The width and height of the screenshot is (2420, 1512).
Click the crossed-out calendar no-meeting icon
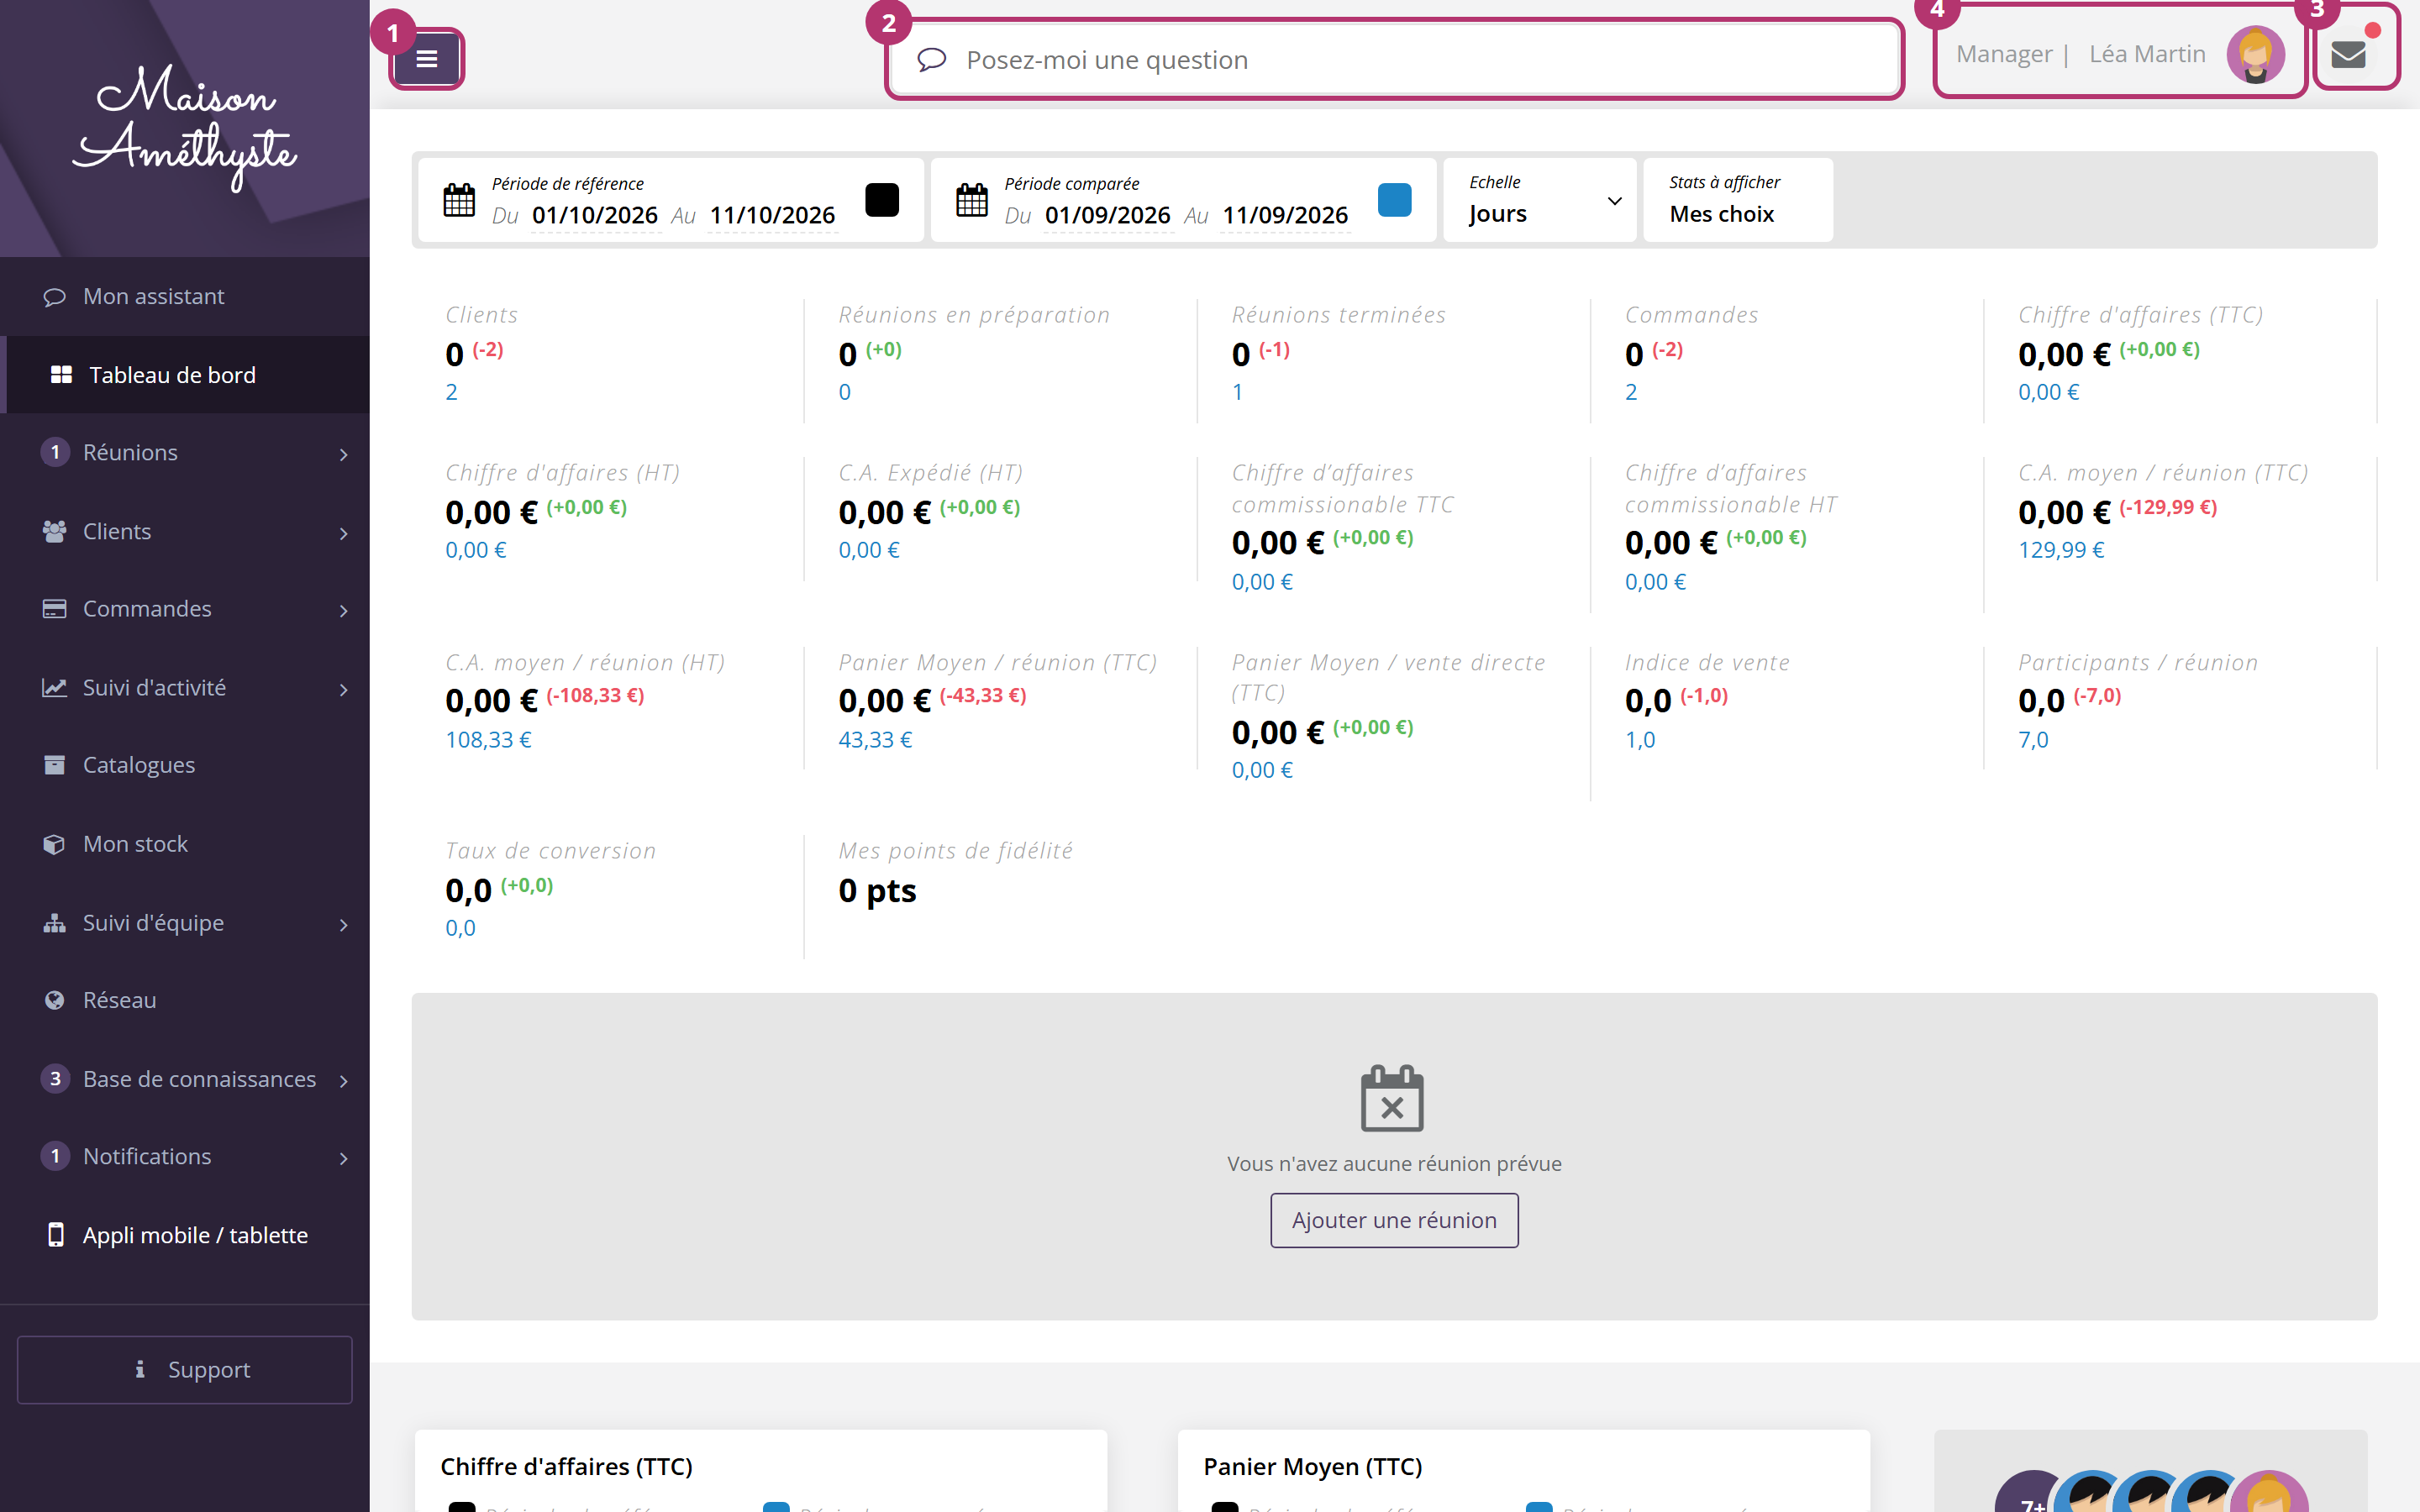(x=1392, y=1098)
